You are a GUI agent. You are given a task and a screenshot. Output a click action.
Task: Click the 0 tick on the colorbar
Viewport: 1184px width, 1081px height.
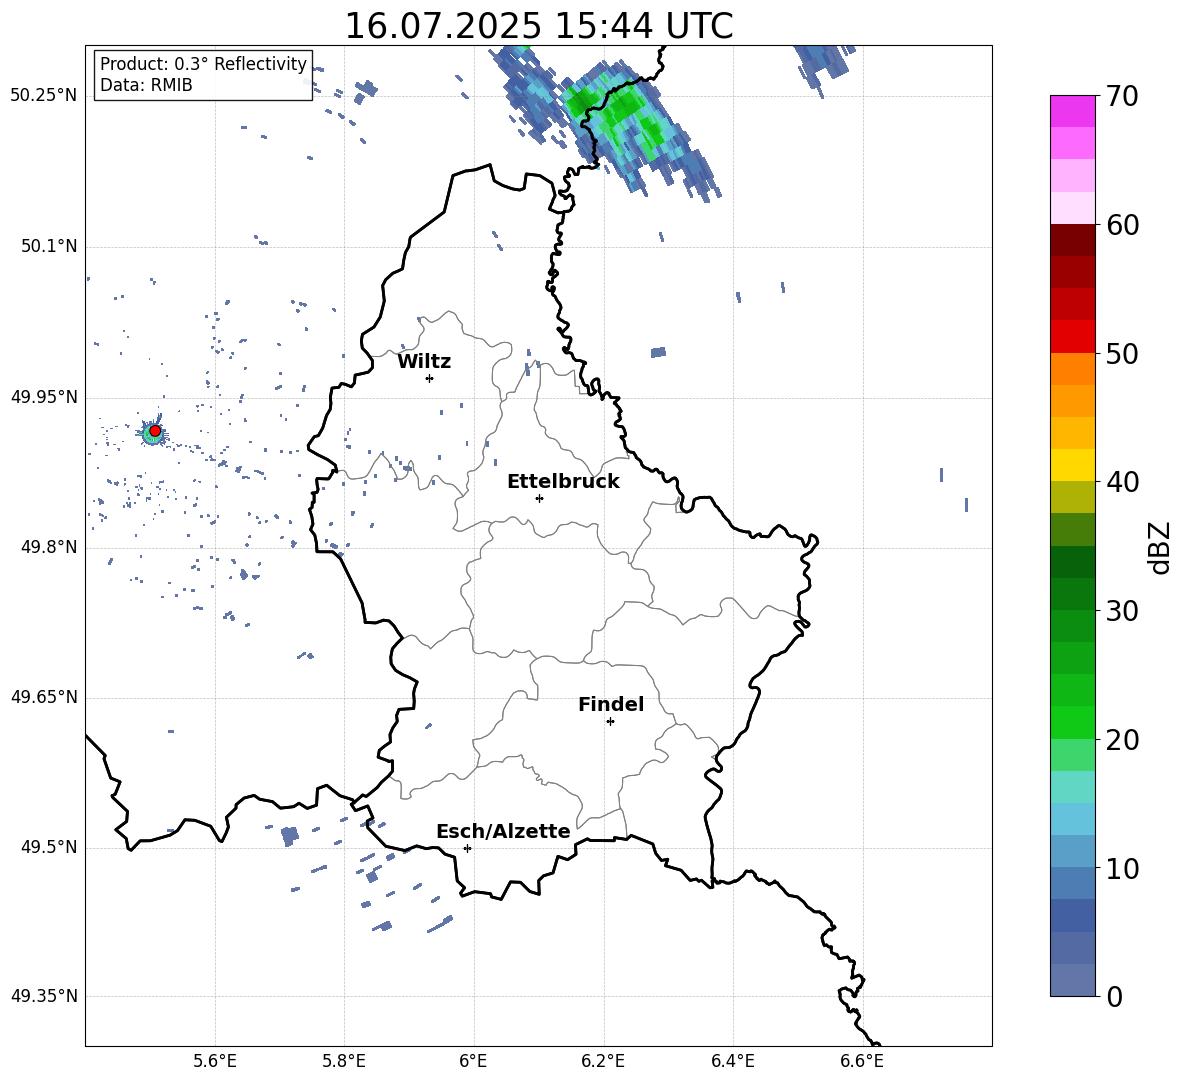pos(1114,996)
